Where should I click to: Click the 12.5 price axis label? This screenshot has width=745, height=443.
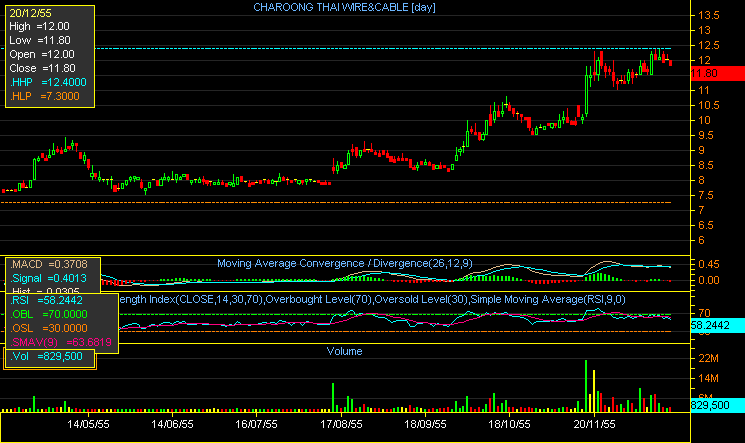coord(708,46)
